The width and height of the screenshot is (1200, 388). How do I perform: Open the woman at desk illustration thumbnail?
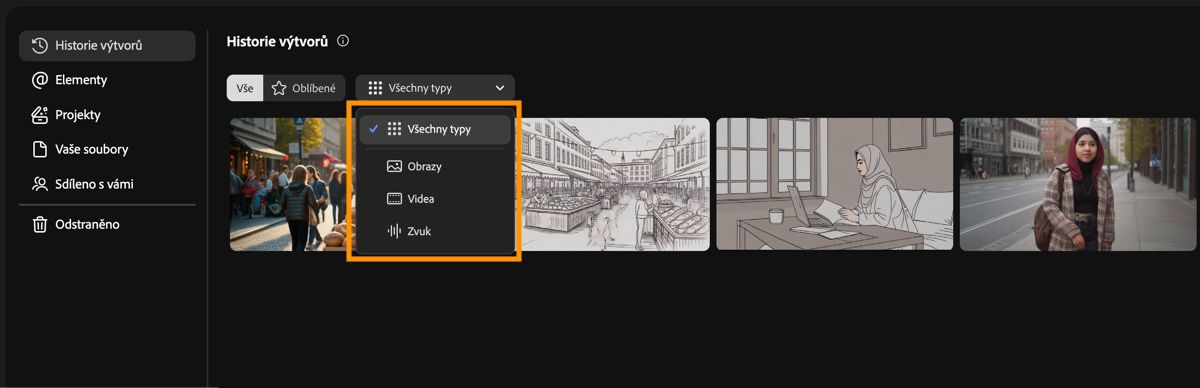(834, 184)
